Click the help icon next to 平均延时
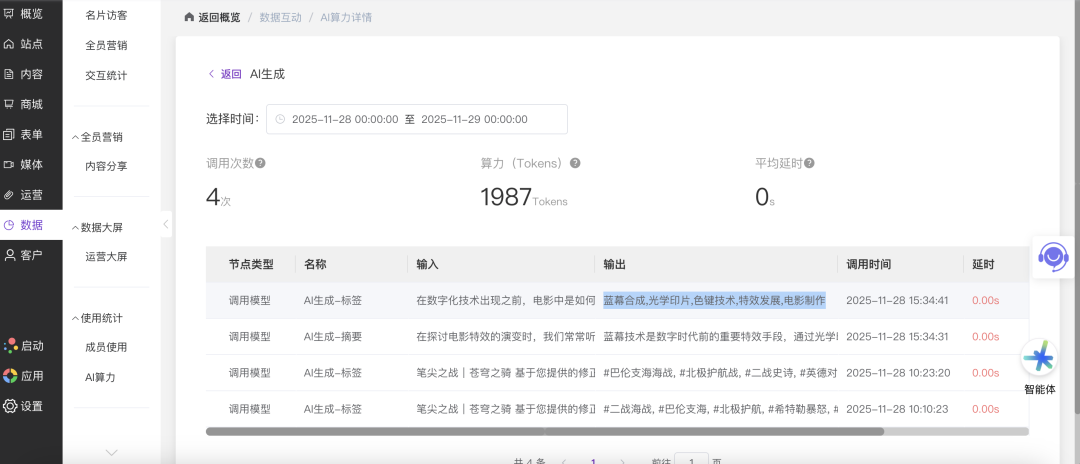 (809, 163)
